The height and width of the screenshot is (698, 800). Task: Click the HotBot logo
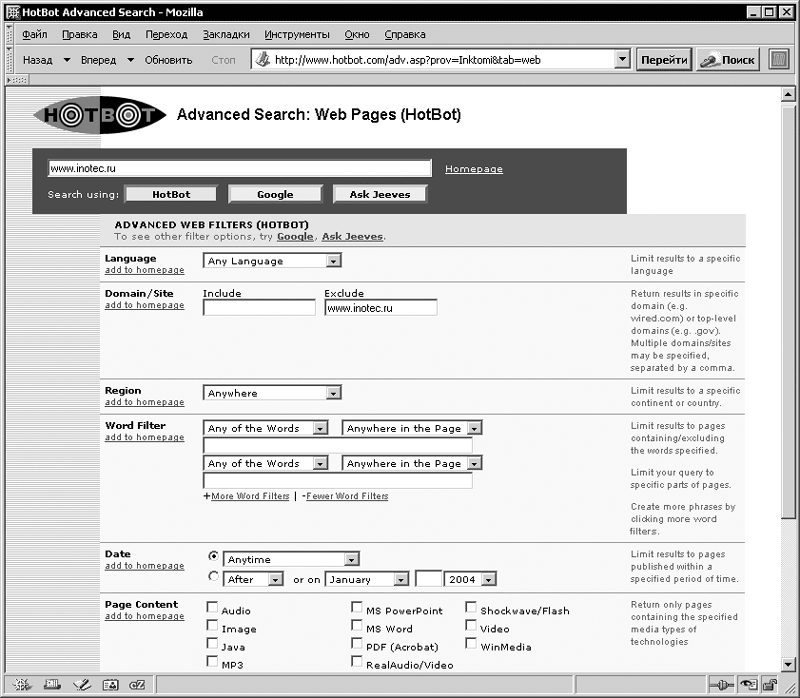point(100,115)
